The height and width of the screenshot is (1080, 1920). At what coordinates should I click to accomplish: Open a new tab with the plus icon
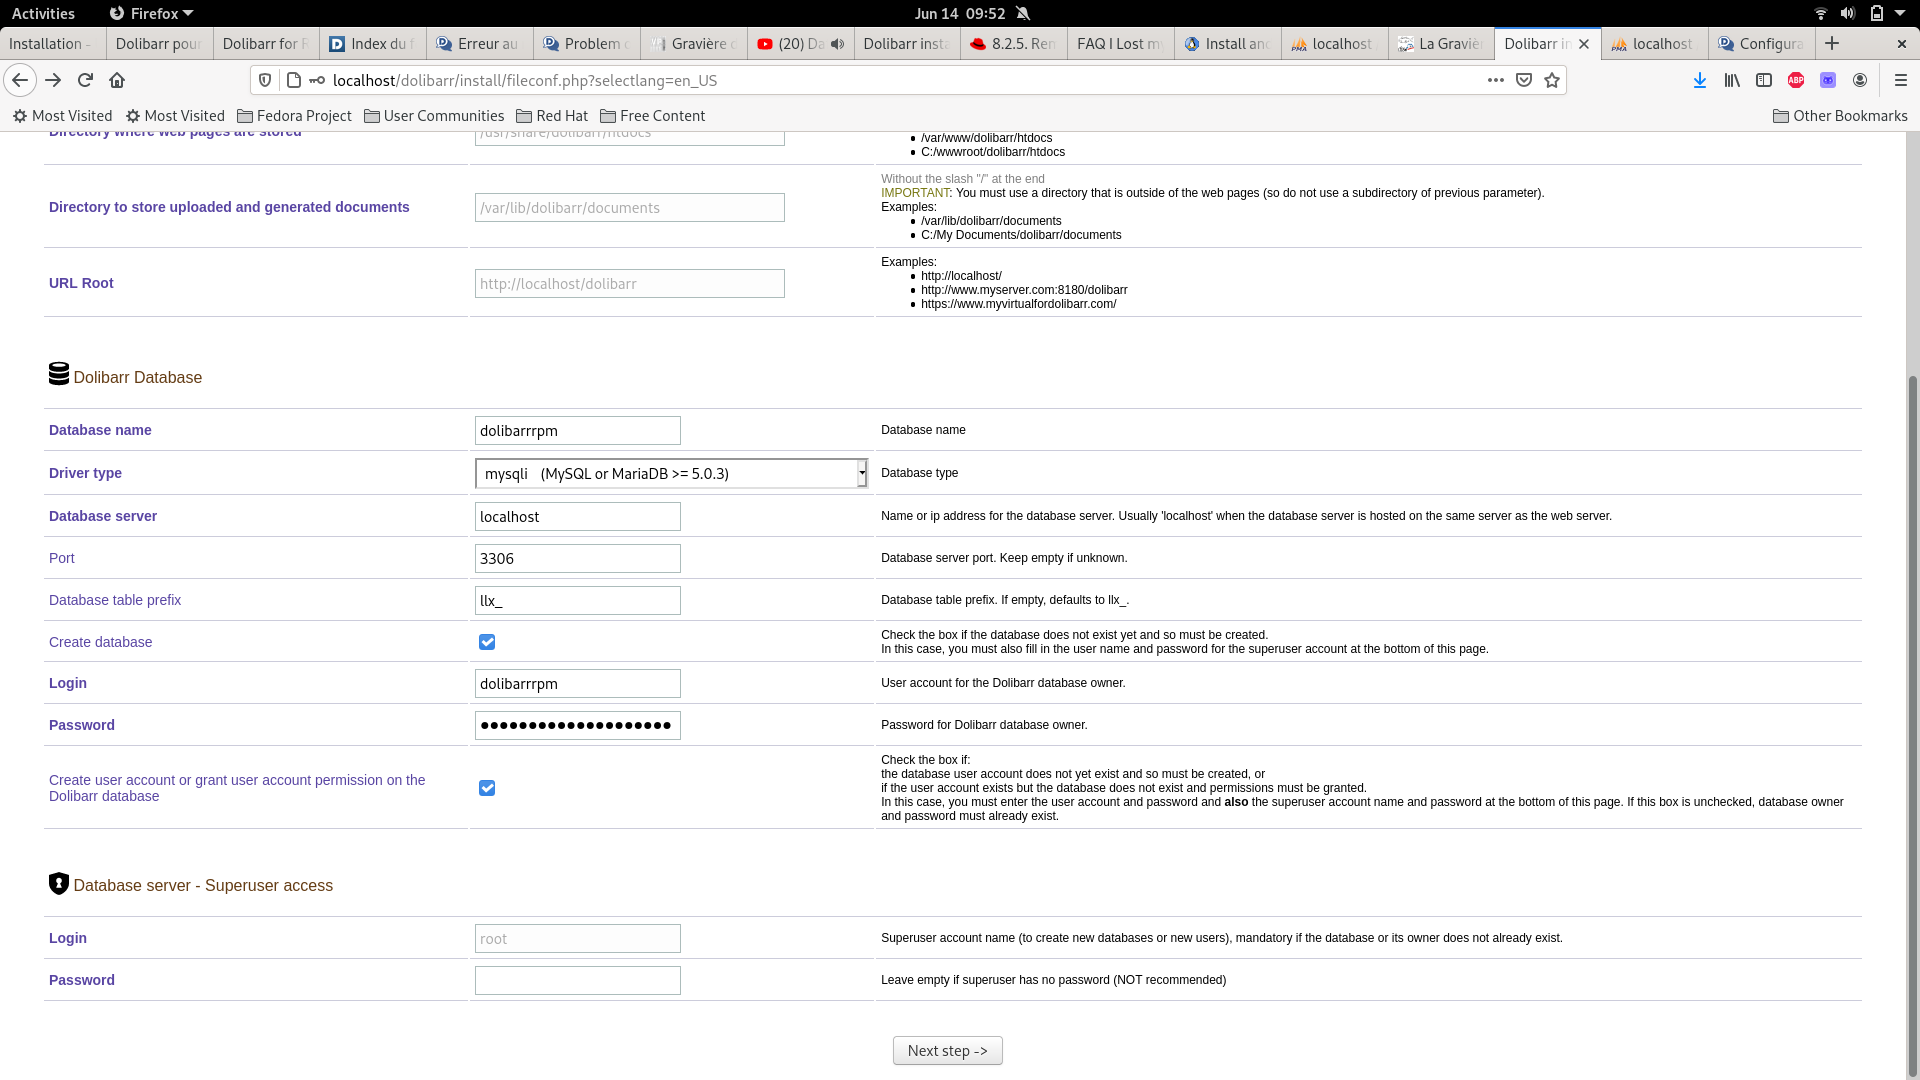(x=1832, y=43)
